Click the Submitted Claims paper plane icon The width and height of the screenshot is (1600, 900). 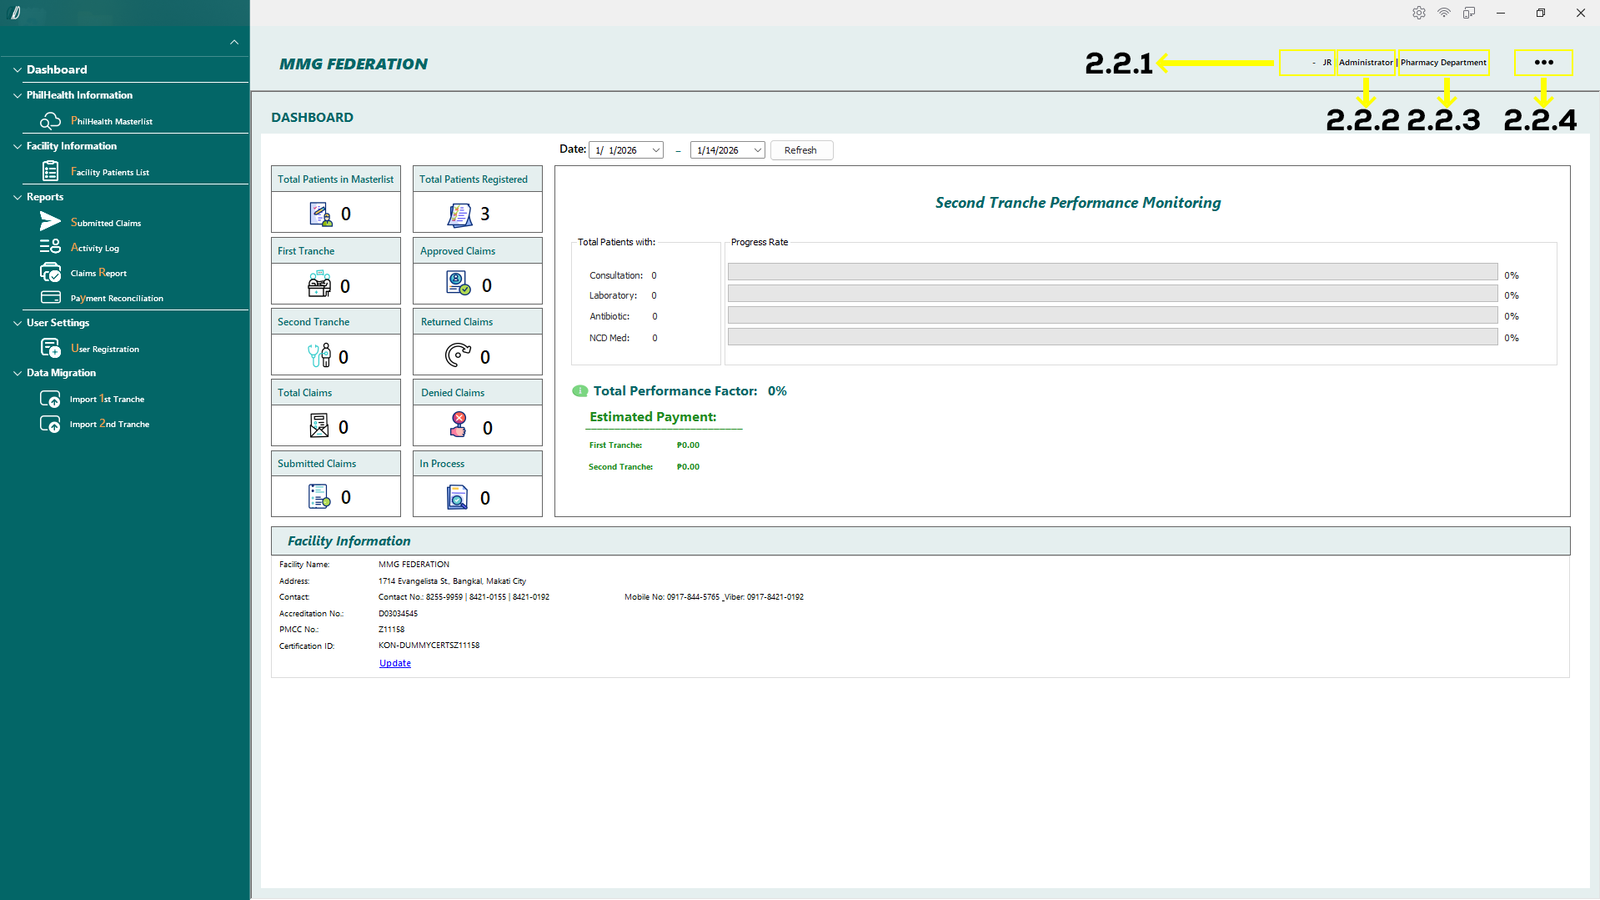tap(50, 222)
